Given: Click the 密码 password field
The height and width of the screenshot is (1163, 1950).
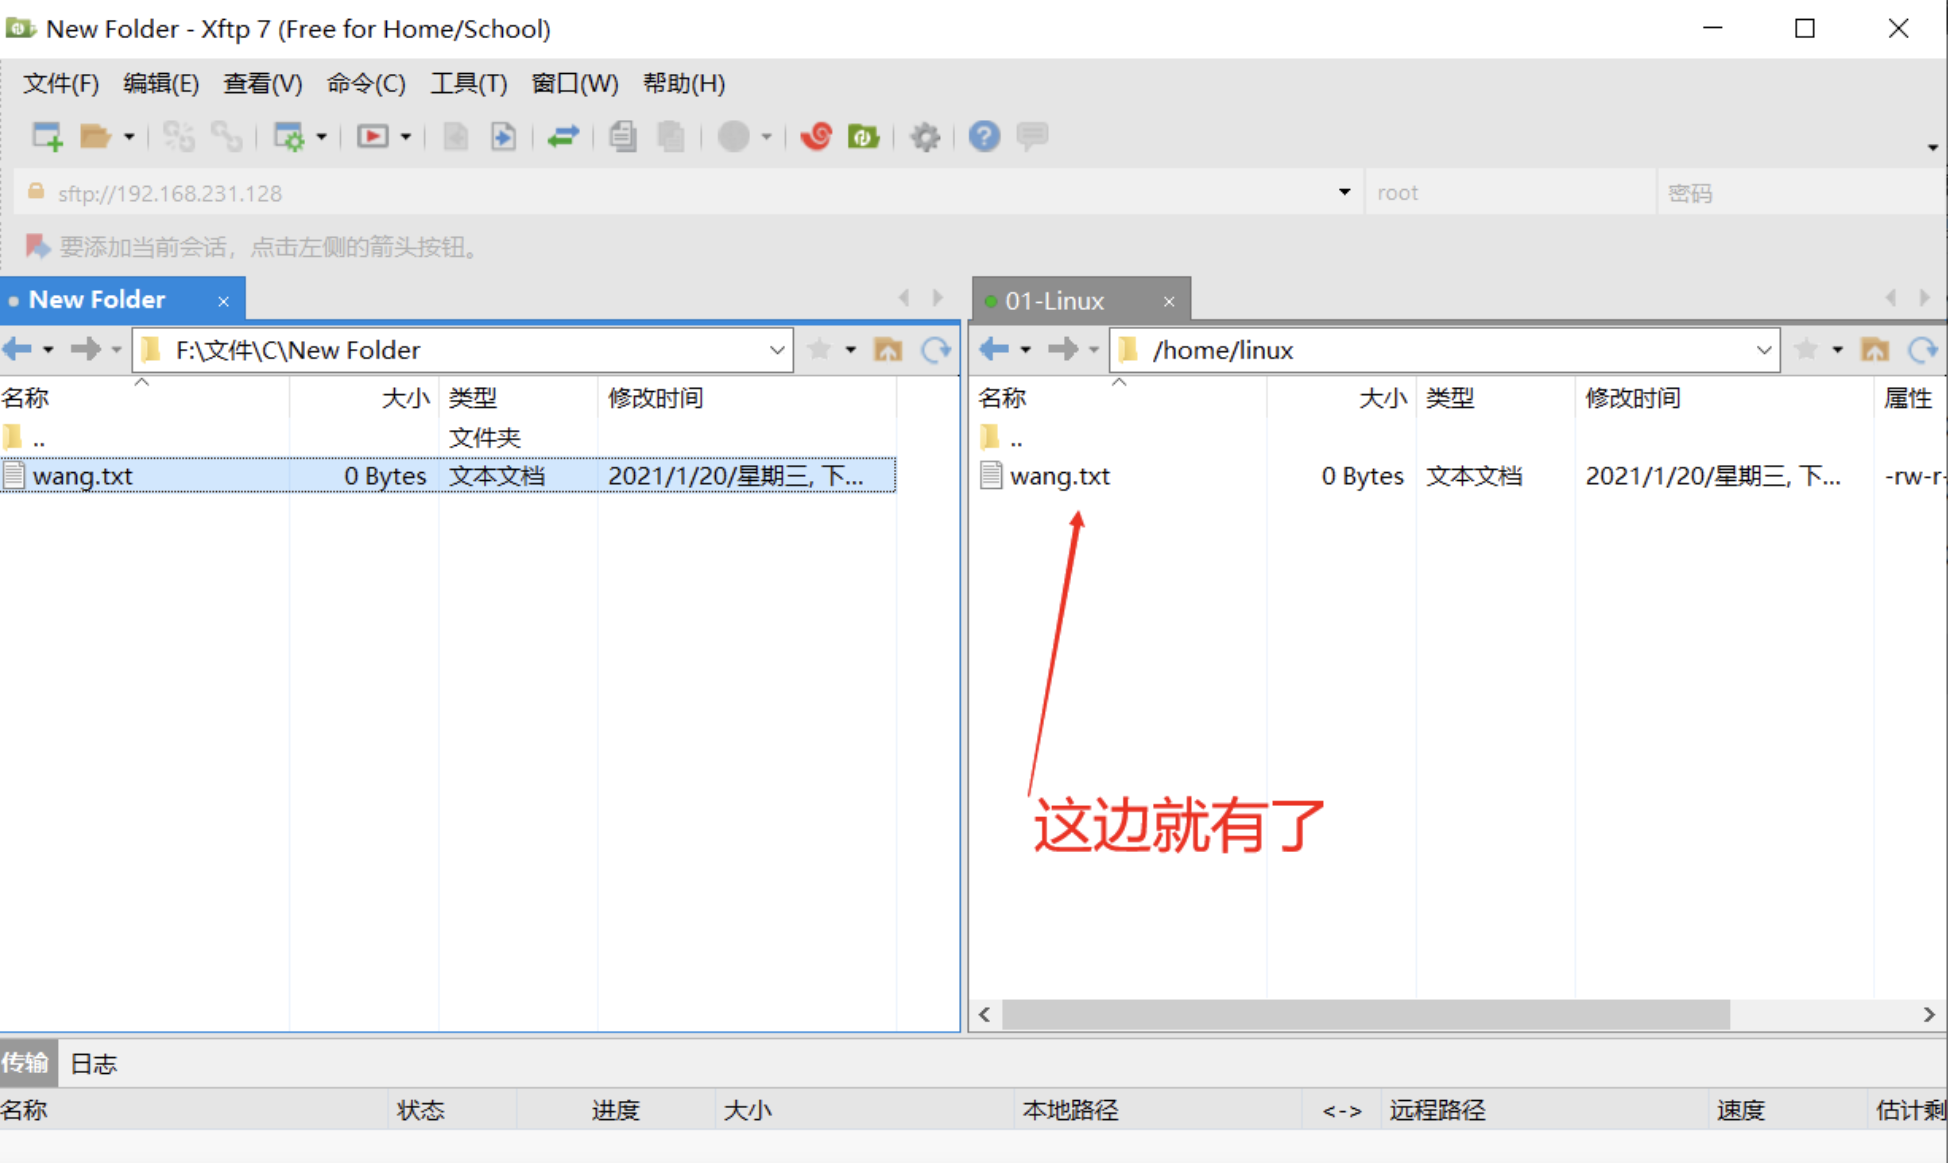Looking at the screenshot, I should coord(1802,192).
